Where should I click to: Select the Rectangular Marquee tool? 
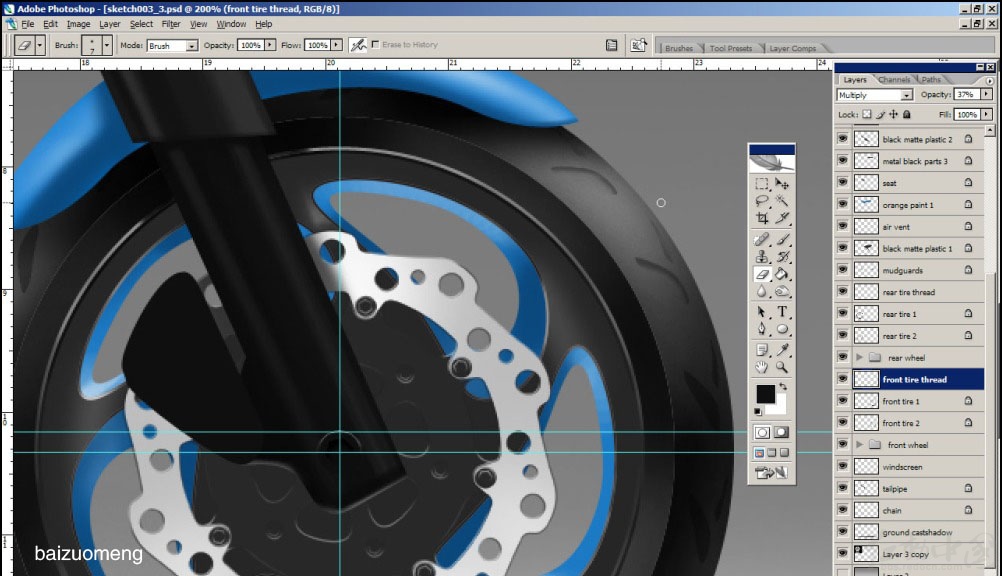(x=762, y=184)
